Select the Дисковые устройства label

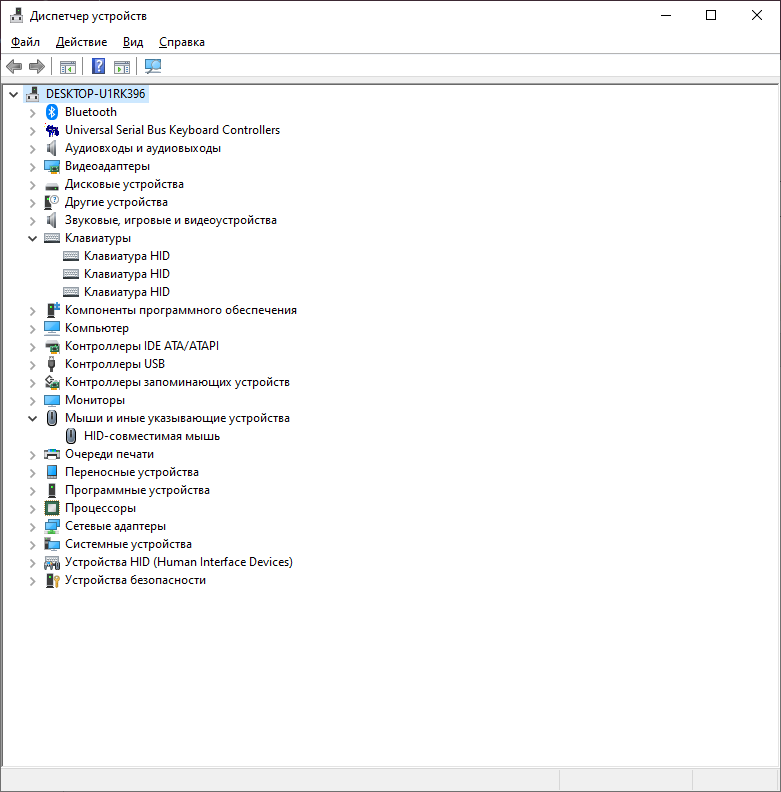click(x=124, y=184)
